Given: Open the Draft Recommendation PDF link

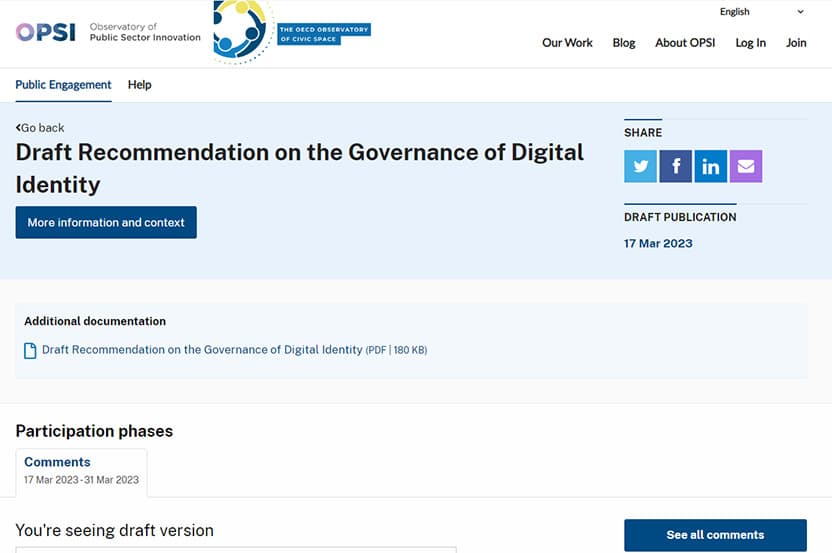Looking at the screenshot, I should [202, 350].
